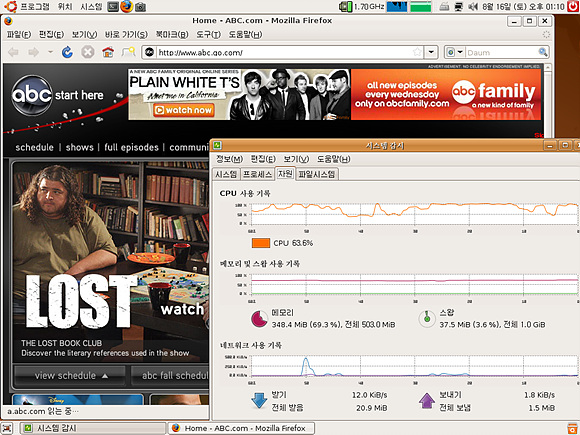Open the address bar history dropdown
The width and height of the screenshot is (580, 435).
click(431, 52)
